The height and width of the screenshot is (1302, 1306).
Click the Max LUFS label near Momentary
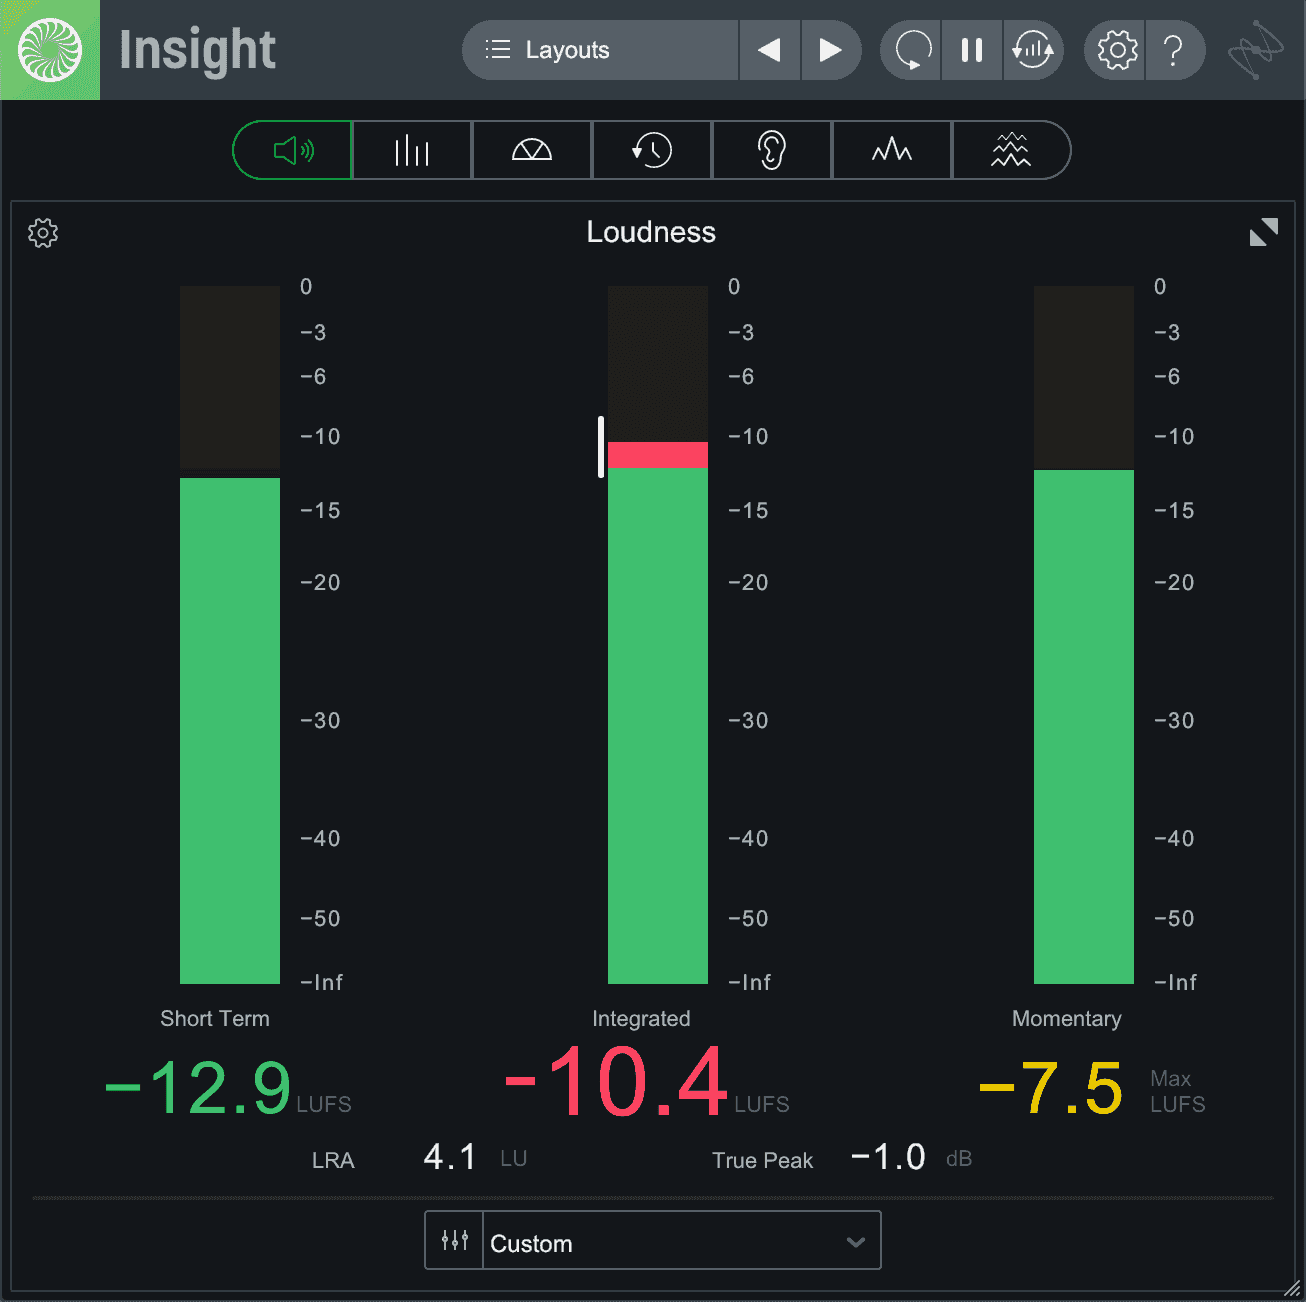click(x=1178, y=1091)
